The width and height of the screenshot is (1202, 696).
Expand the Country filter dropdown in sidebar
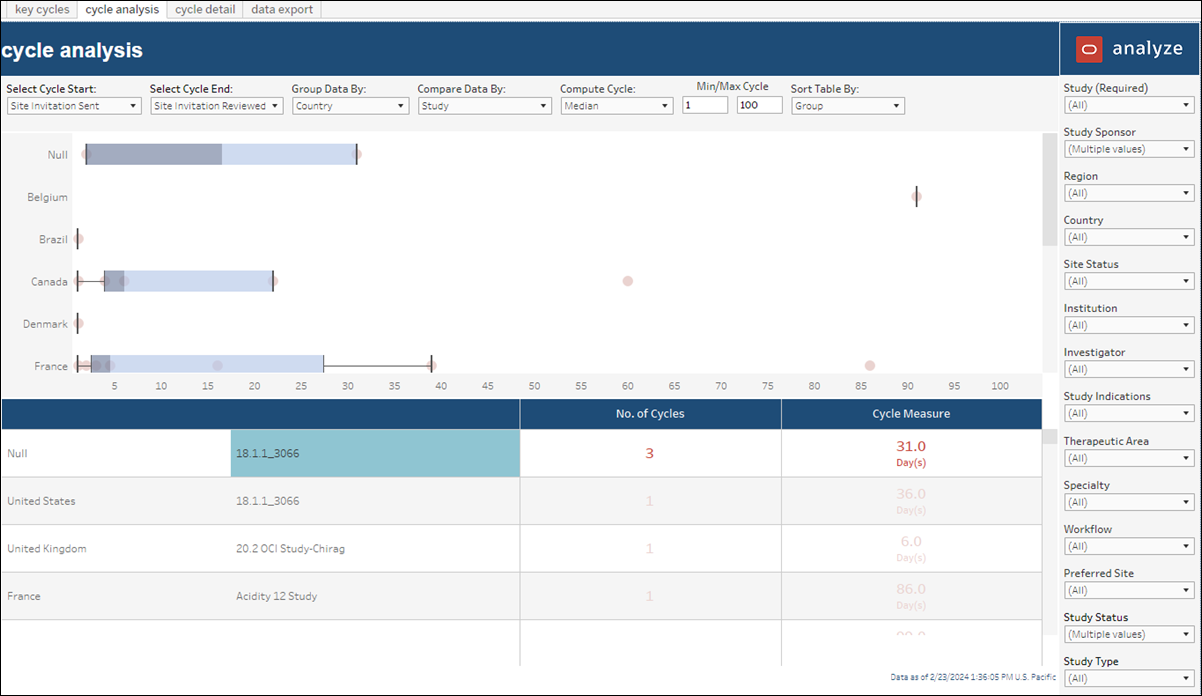(1129, 237)
